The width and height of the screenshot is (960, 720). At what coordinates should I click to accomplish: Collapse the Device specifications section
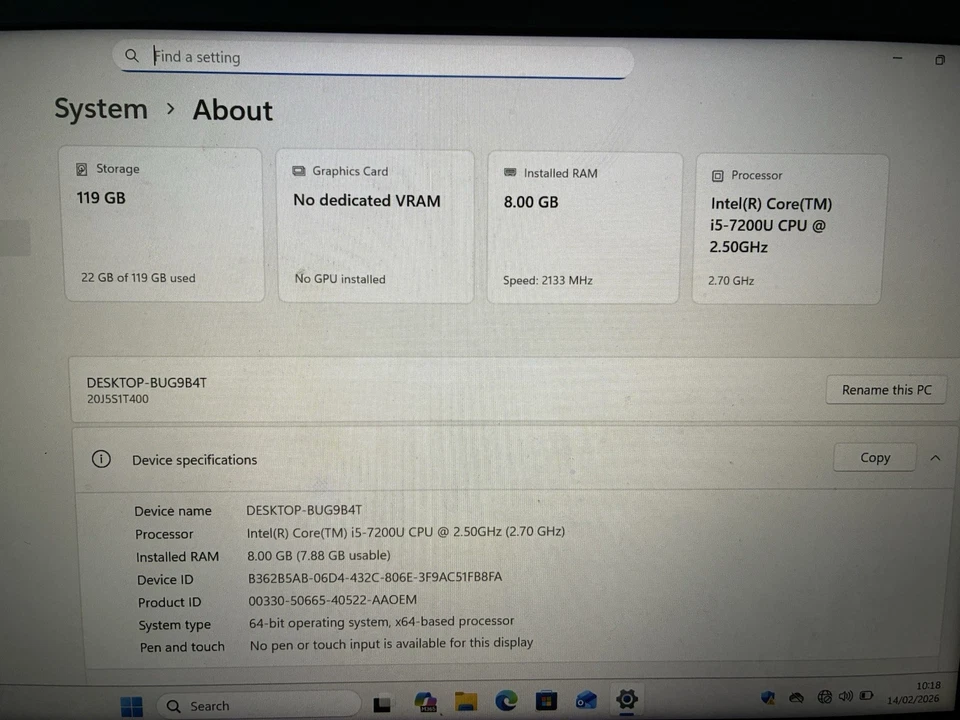[x=936, y=458]
